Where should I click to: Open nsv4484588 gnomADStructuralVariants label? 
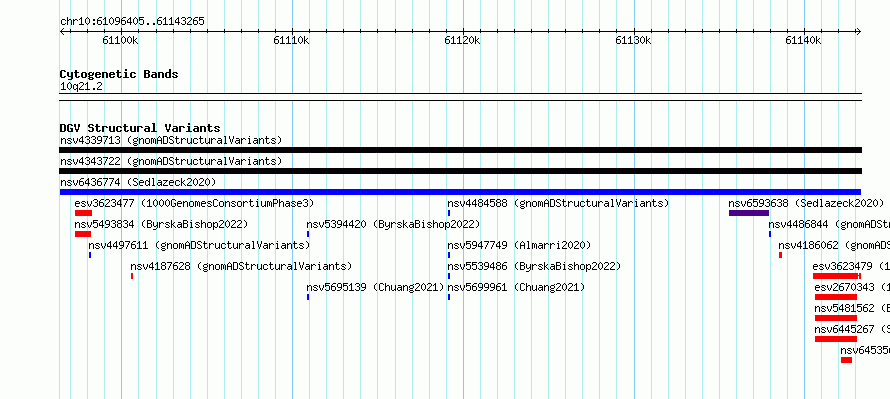[x=559, y=203]
